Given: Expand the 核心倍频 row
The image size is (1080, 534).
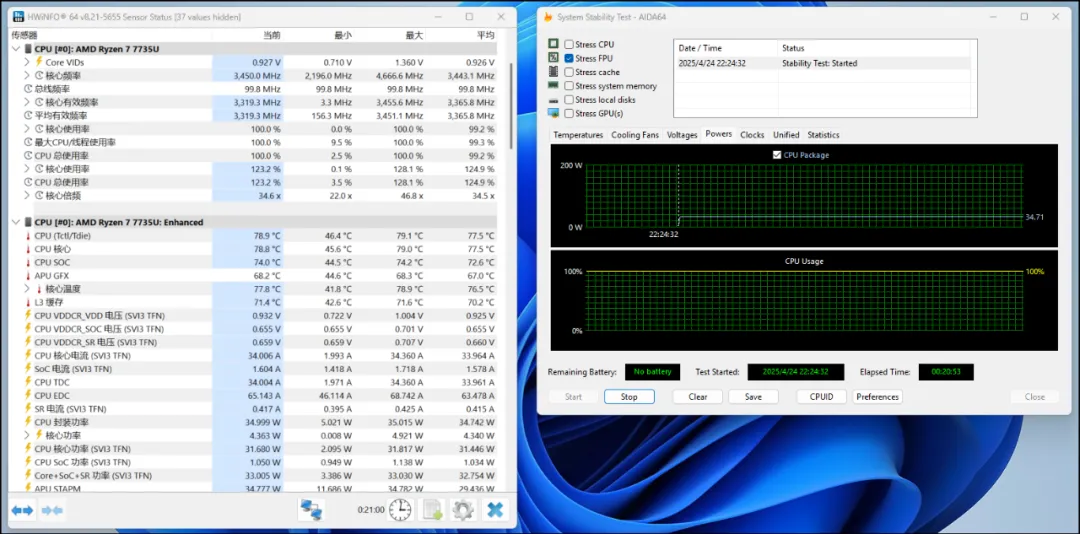Looking at the screenshot, I should (27, 196).
